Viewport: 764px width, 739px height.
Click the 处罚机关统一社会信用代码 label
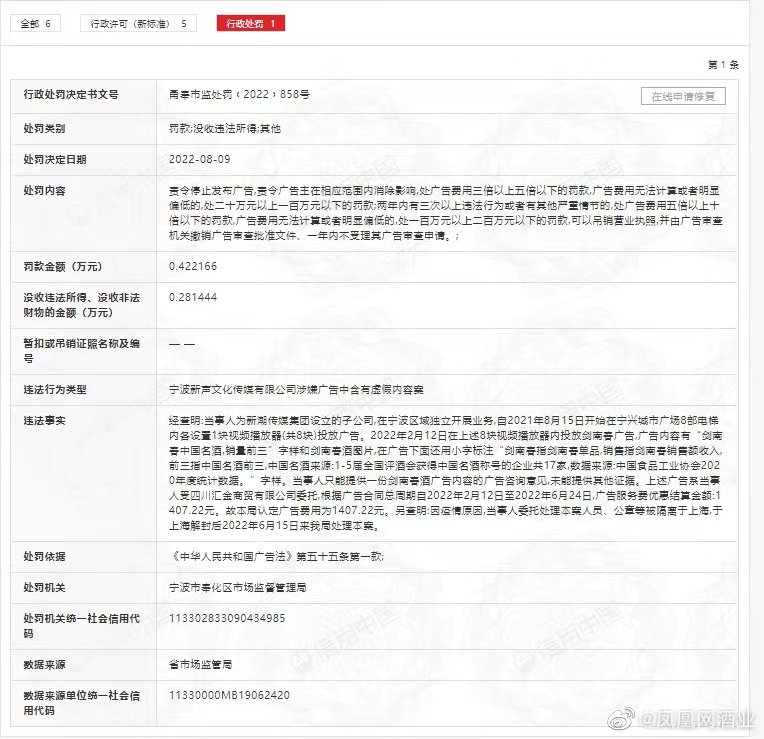pyautogui.click(x=82, y=625)
